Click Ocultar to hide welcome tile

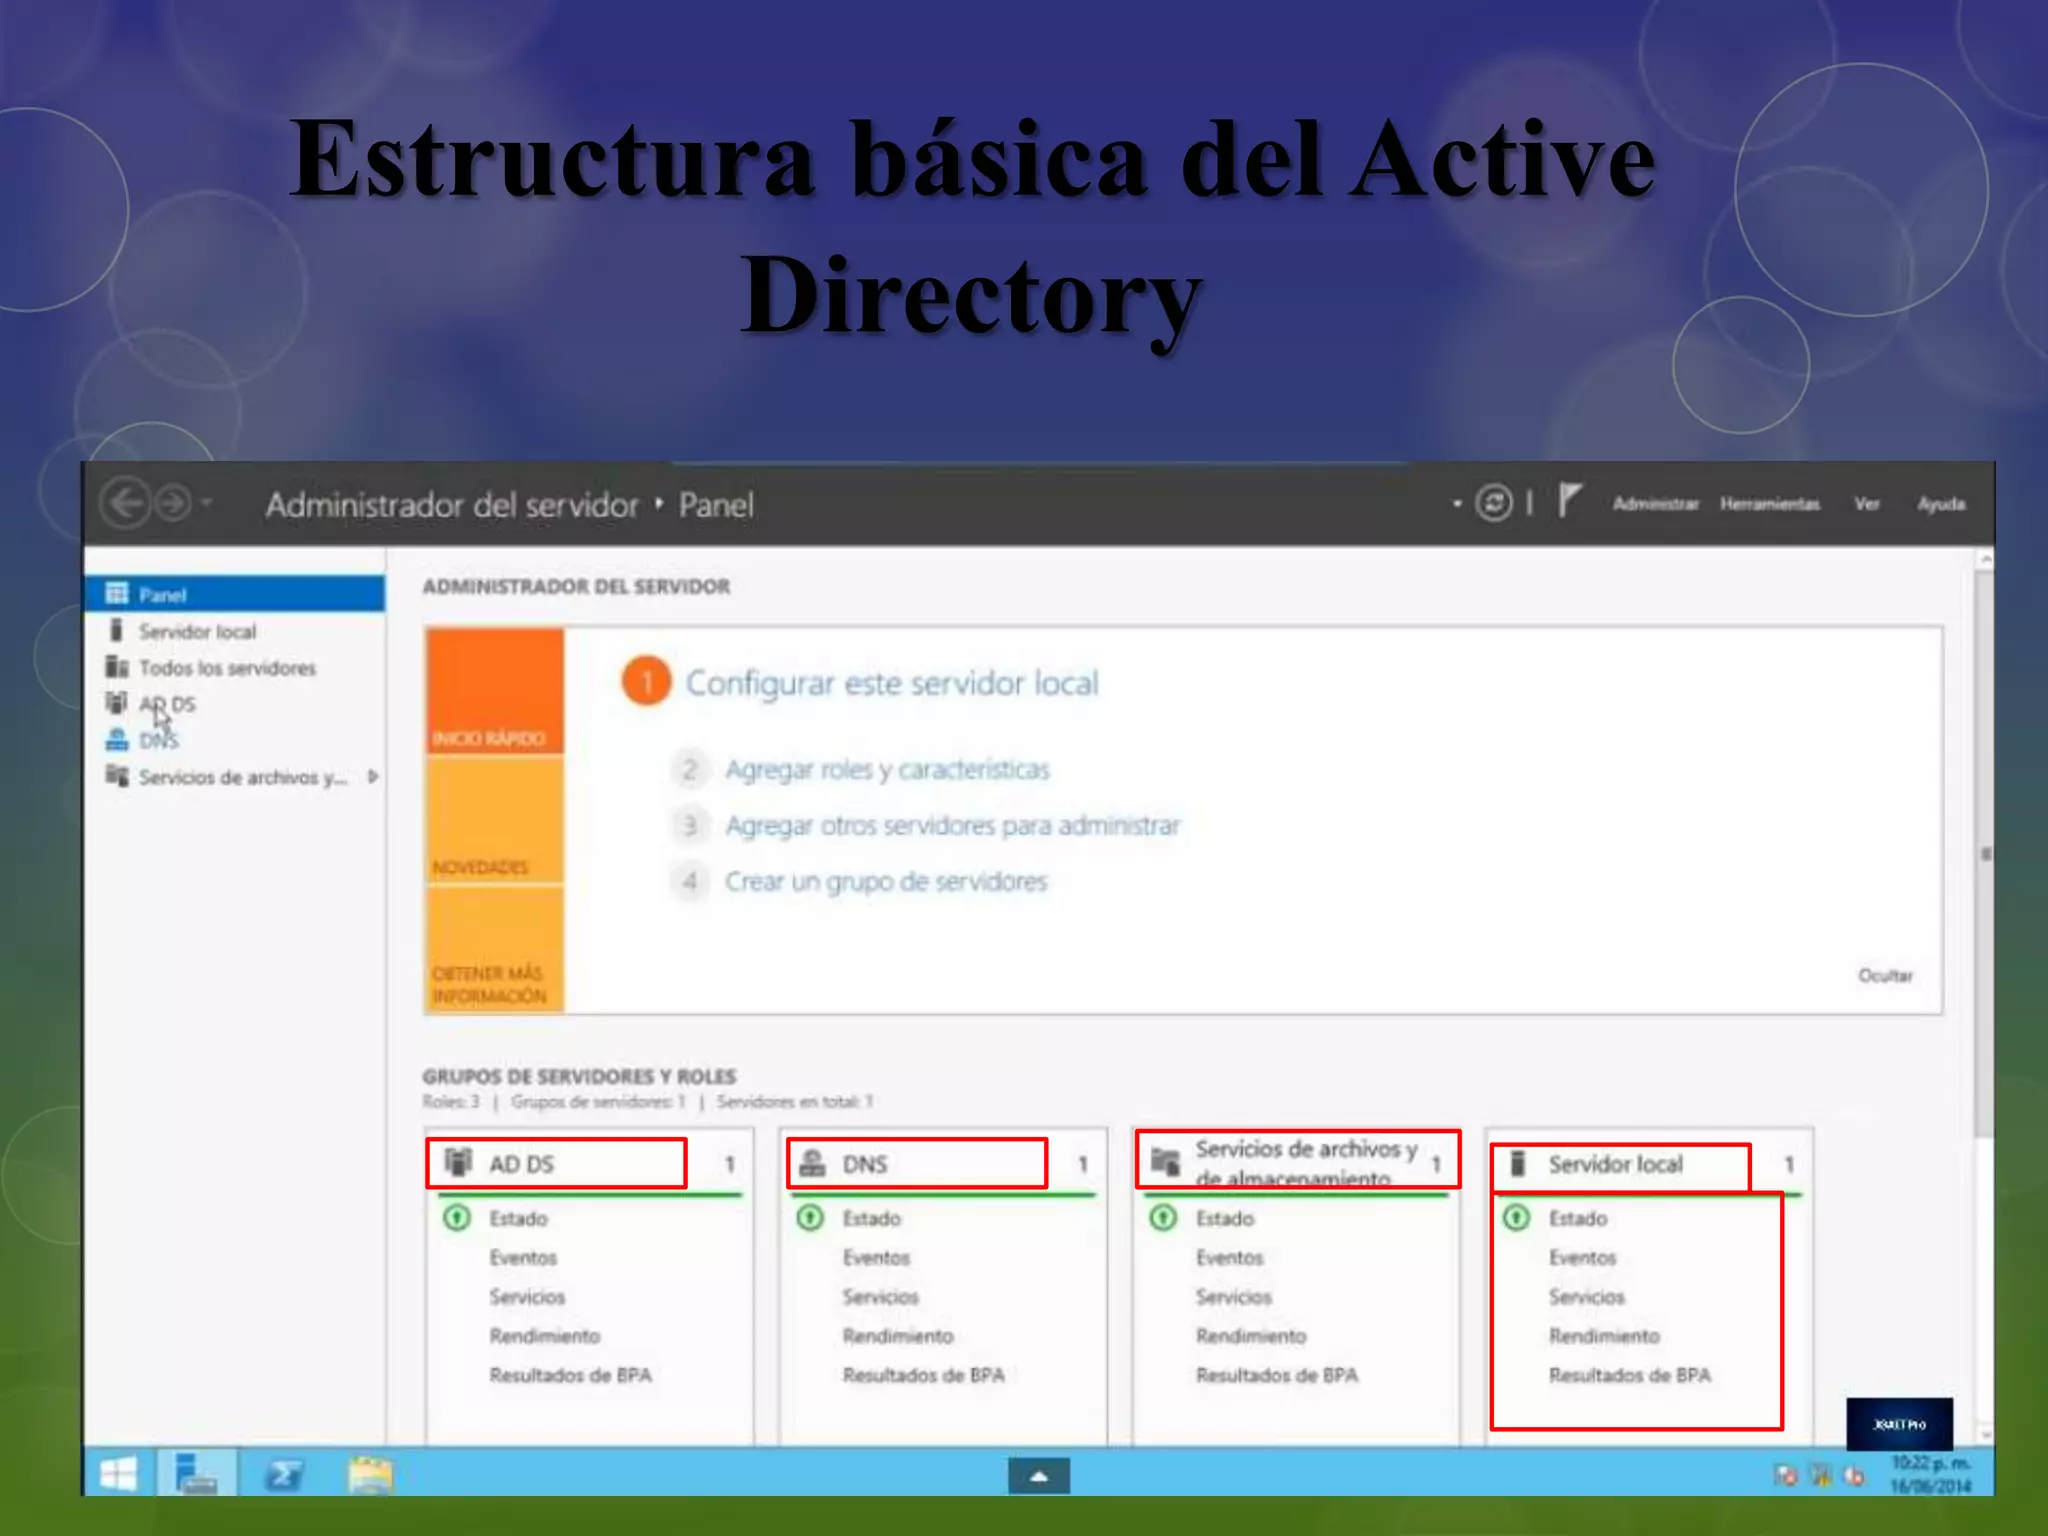tap(1885, 975)
